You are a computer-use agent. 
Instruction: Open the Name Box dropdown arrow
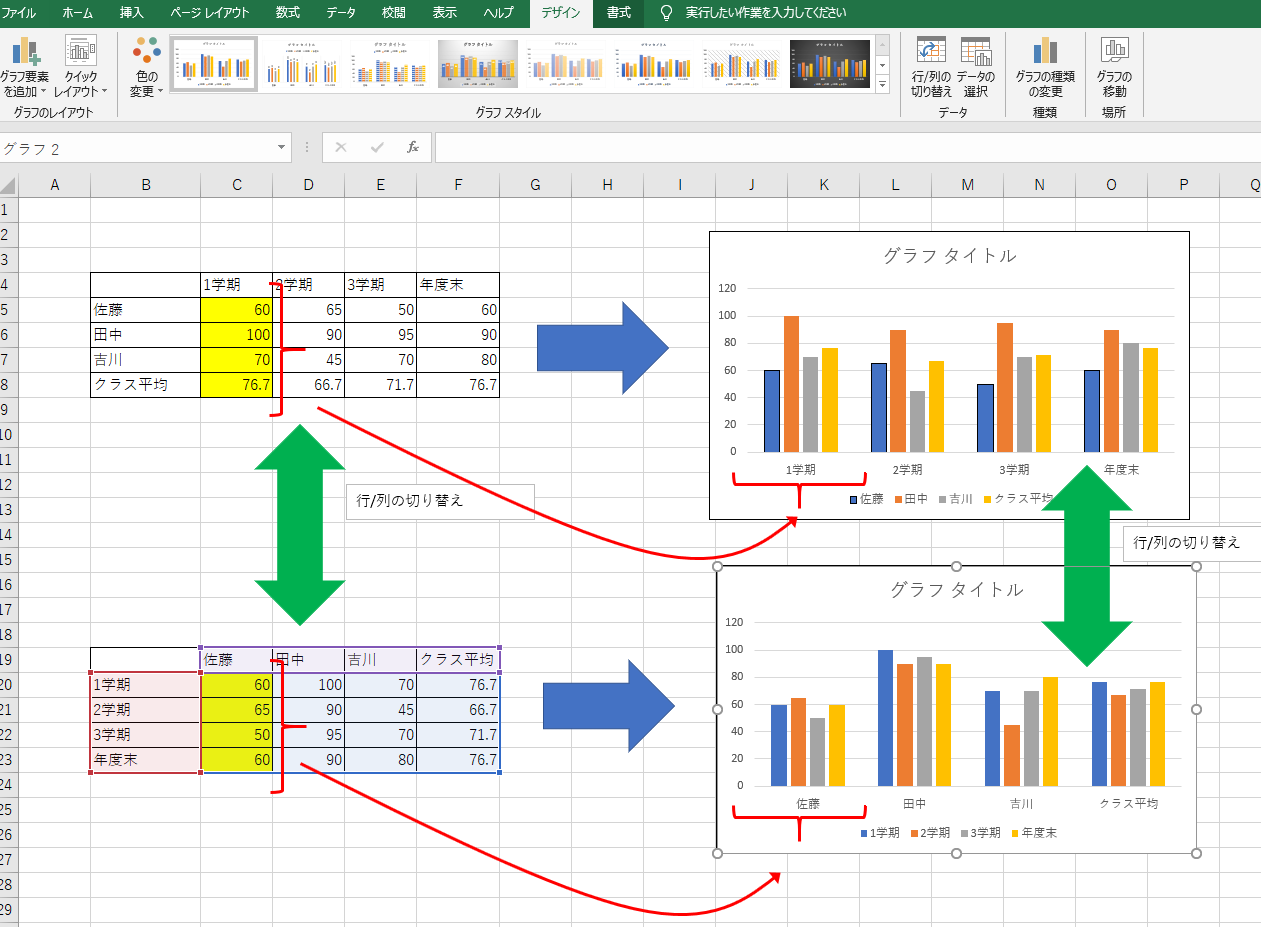[281, 147]
